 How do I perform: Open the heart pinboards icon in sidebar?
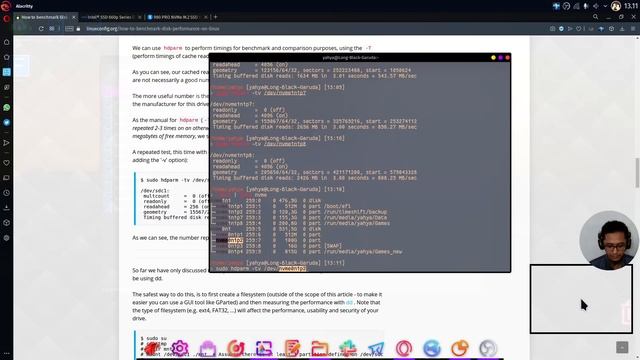point(7,163)
